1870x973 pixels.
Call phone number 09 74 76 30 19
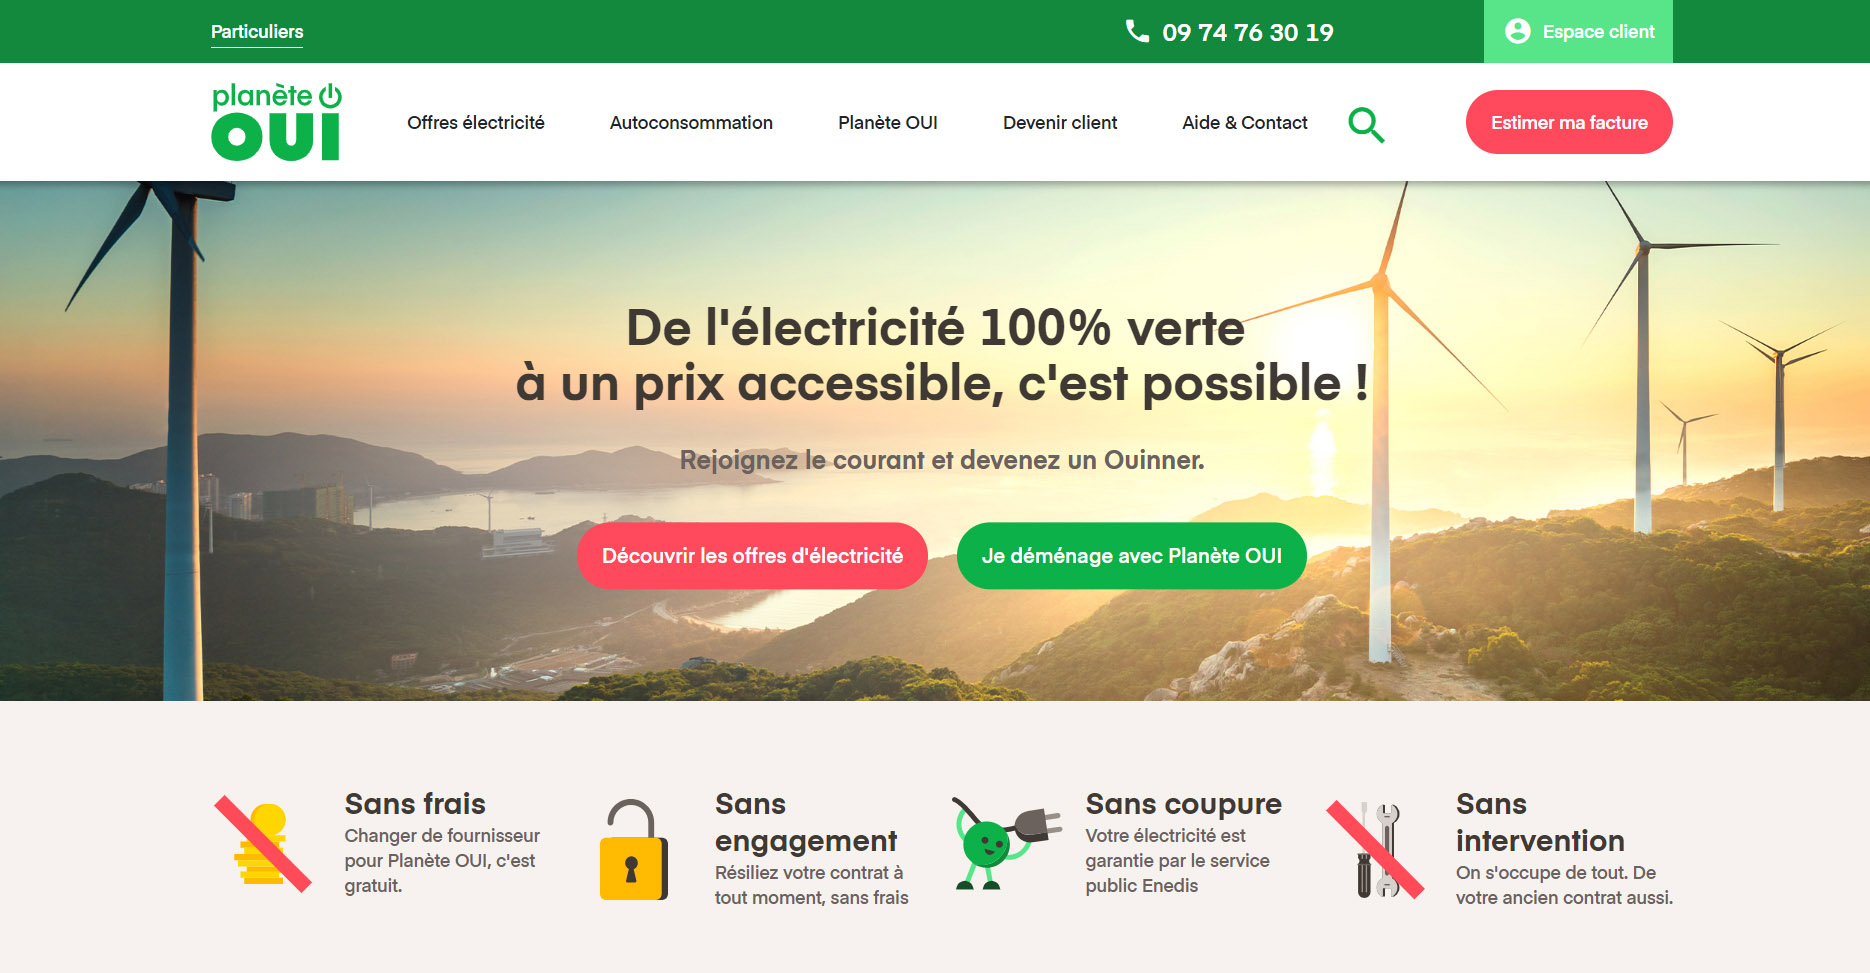(x=1247, y=33)
